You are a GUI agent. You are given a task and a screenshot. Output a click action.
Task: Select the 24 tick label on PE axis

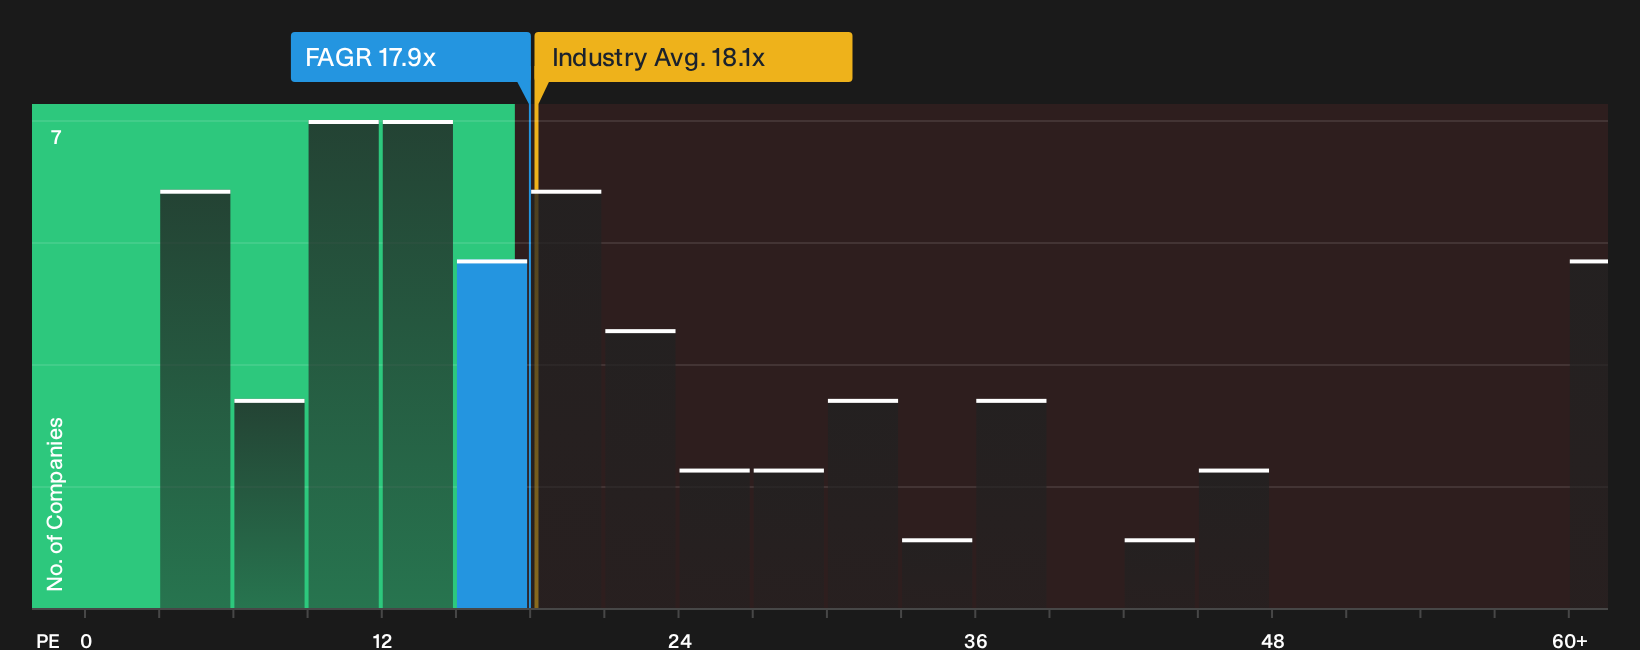pyautogui.click(x=679, y=640)
